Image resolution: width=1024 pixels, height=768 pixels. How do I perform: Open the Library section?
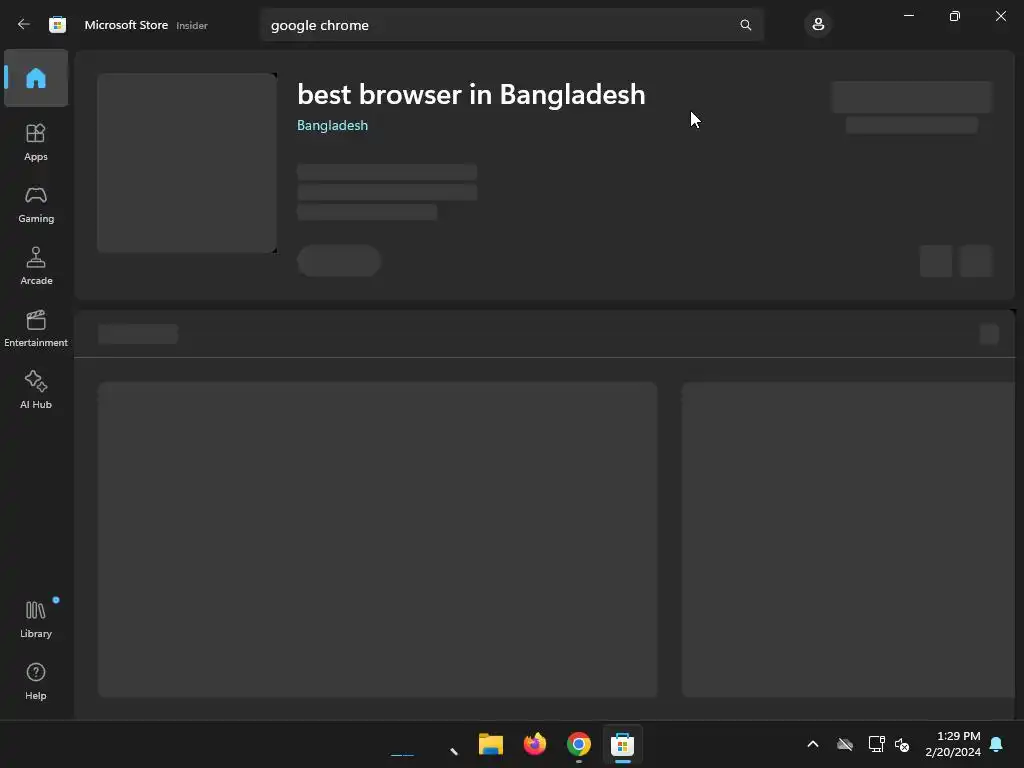pos(36,619)
